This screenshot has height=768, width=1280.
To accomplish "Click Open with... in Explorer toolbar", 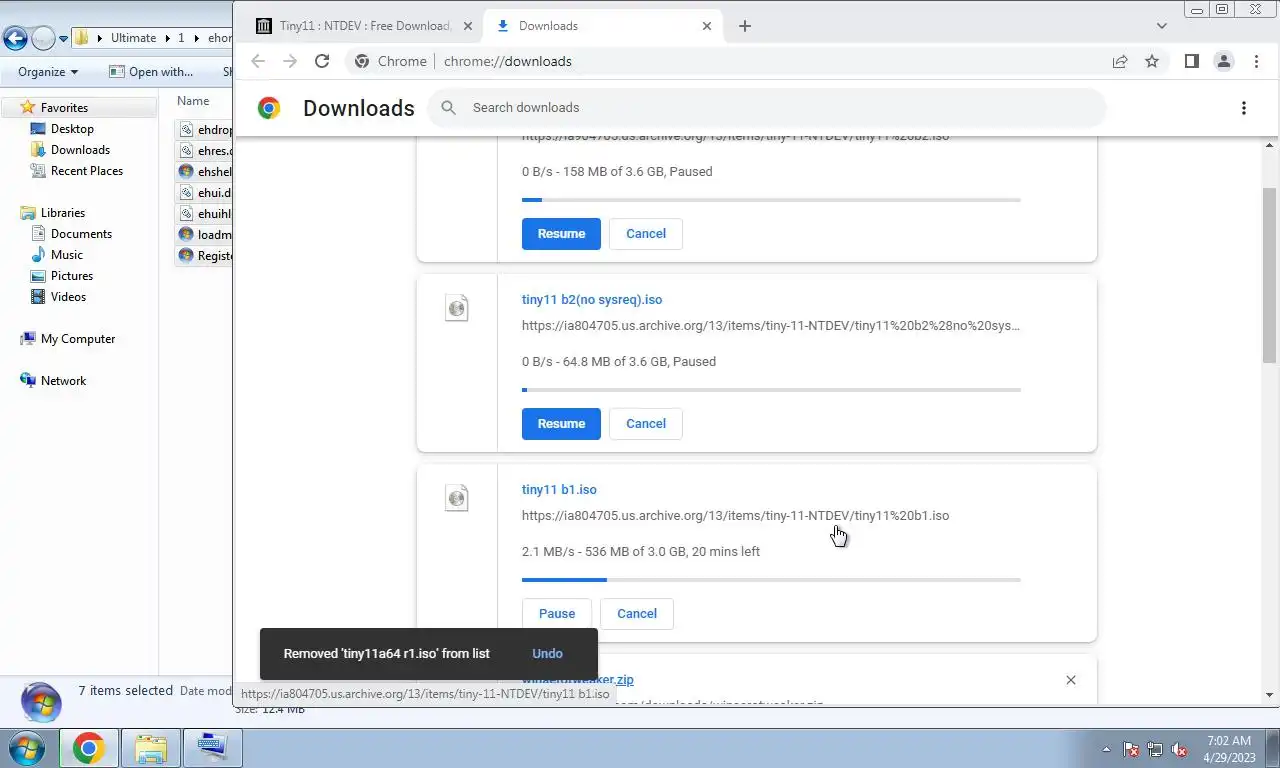I will [x=151, y=72].
